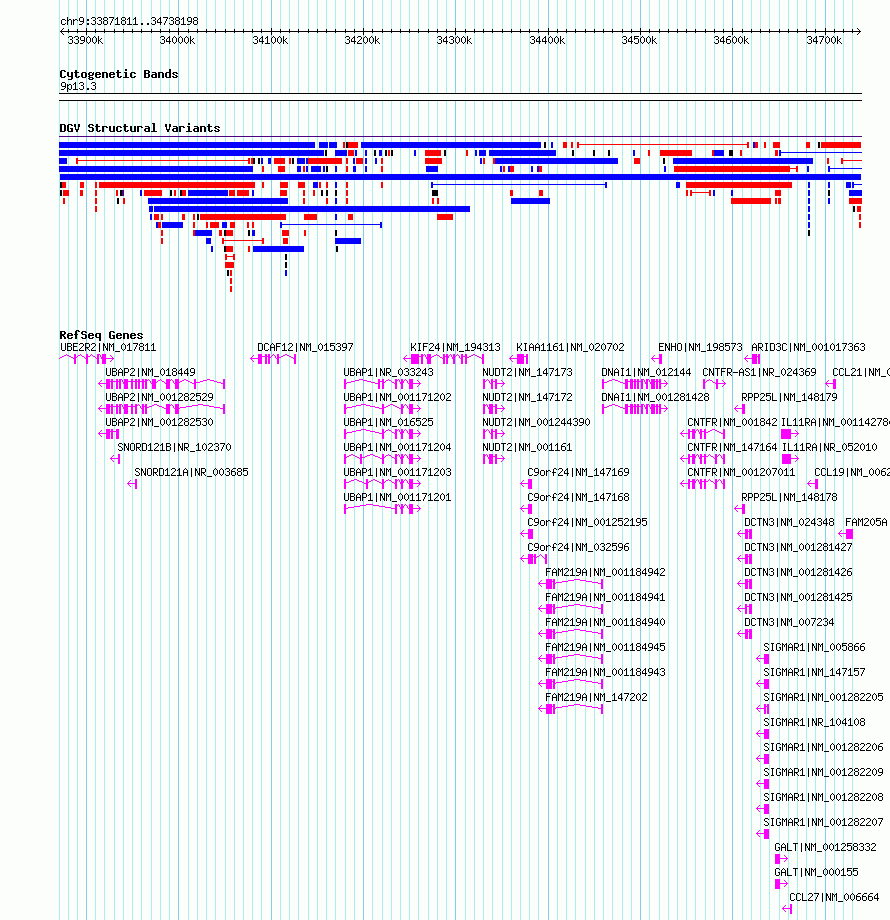Select the RPP25L|NM_148179 transcript label

tap(789, 397)
